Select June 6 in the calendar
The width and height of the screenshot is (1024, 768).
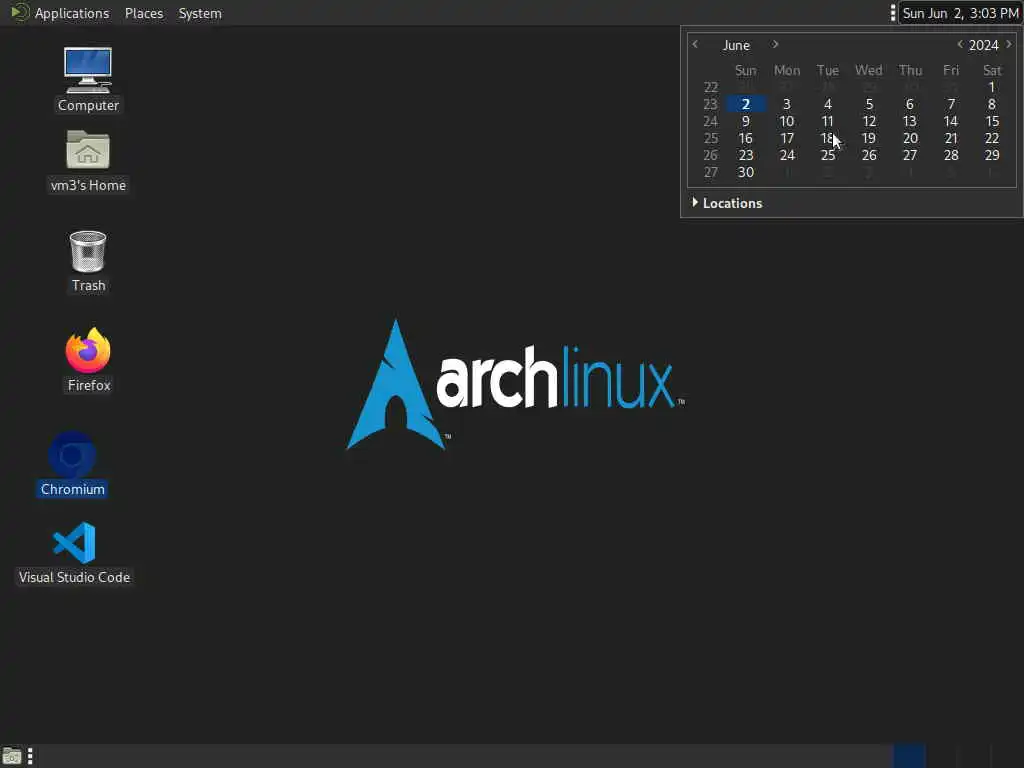coord(910,104)
